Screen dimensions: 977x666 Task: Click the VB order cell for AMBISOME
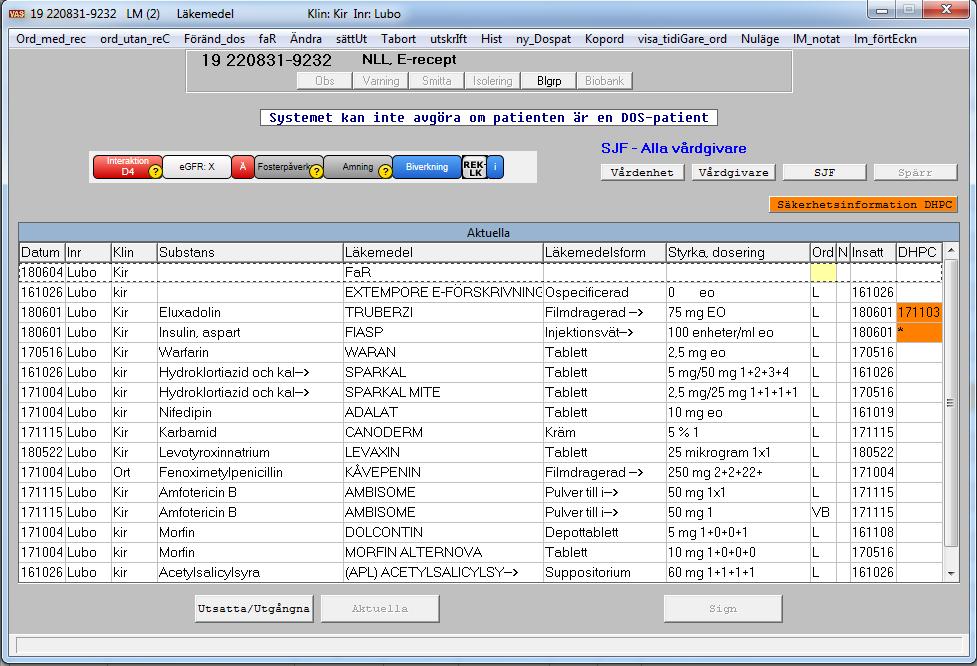click(x=822, y=512)
